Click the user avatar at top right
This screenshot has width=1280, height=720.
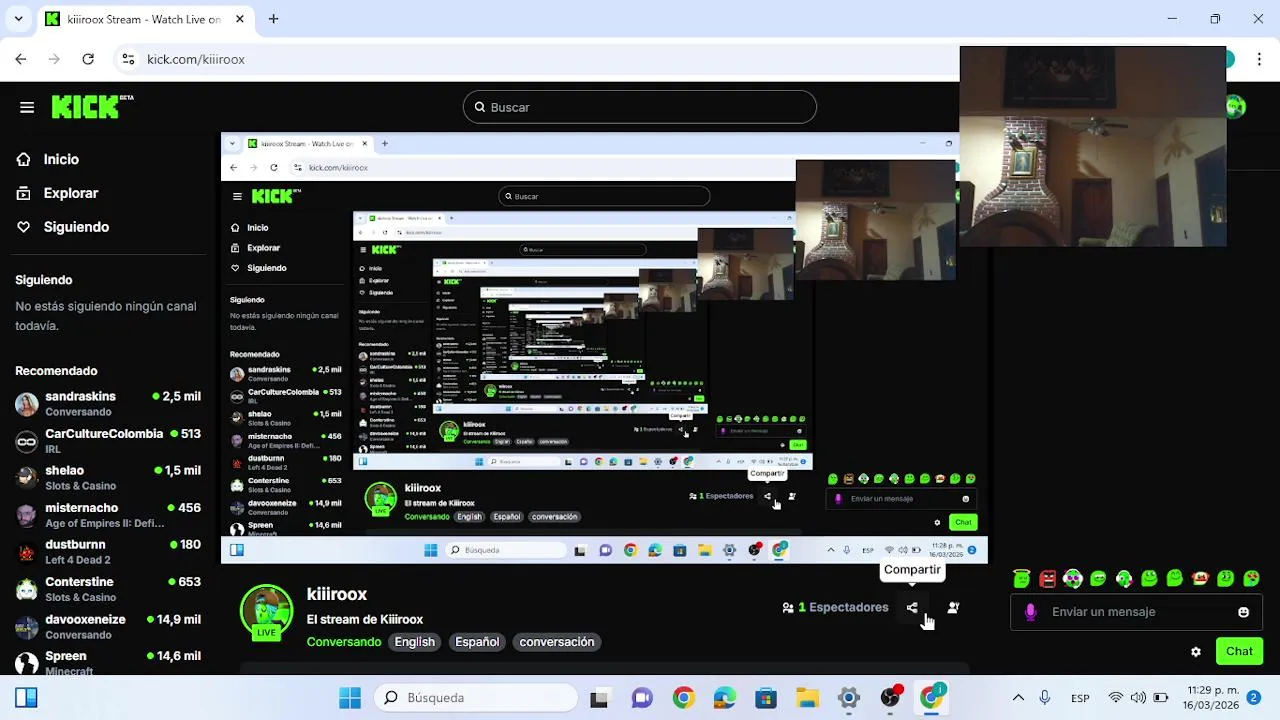(x=1236, y=107)
